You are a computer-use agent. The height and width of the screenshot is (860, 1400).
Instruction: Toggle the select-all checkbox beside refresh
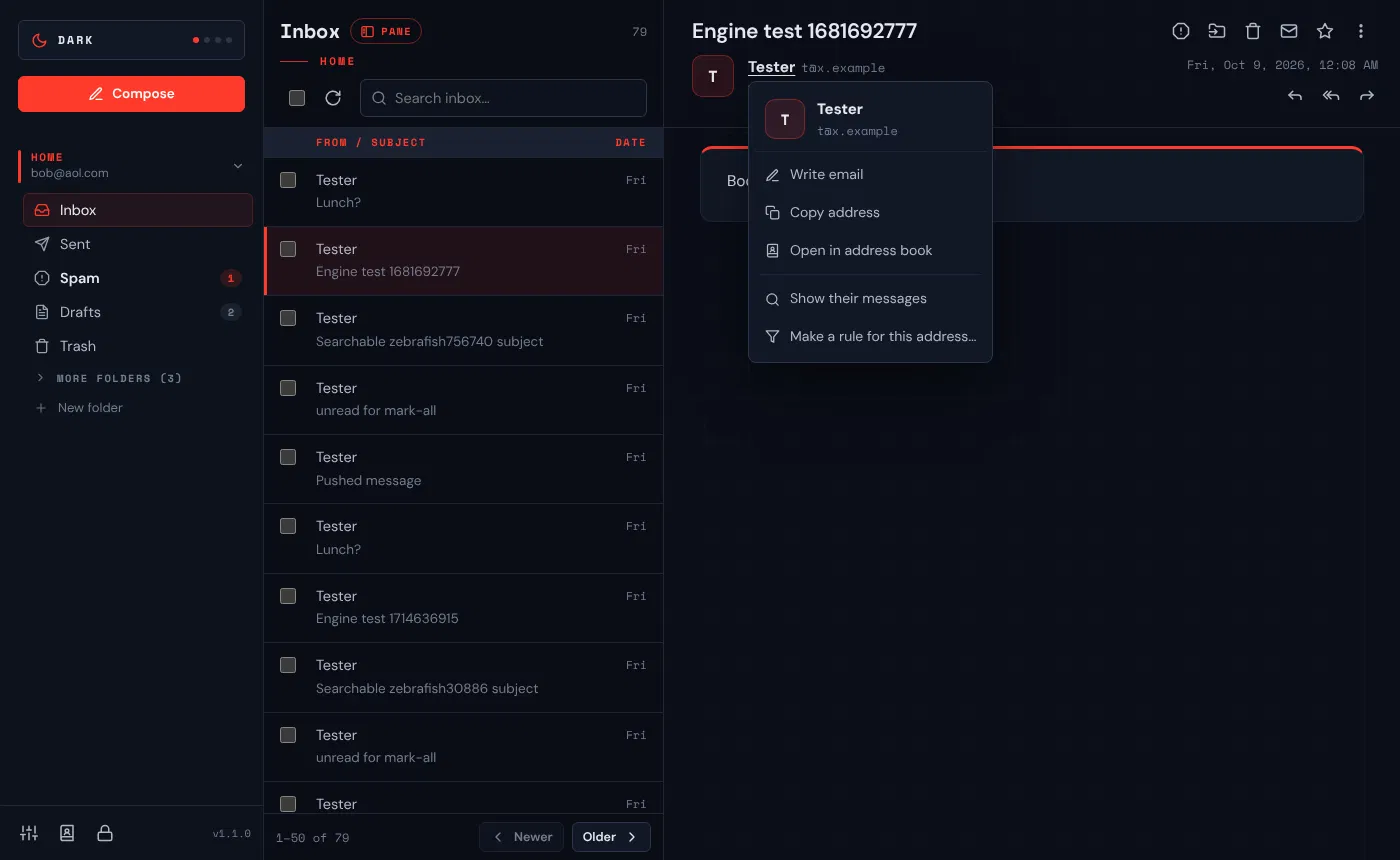click(x=297, y=98)
